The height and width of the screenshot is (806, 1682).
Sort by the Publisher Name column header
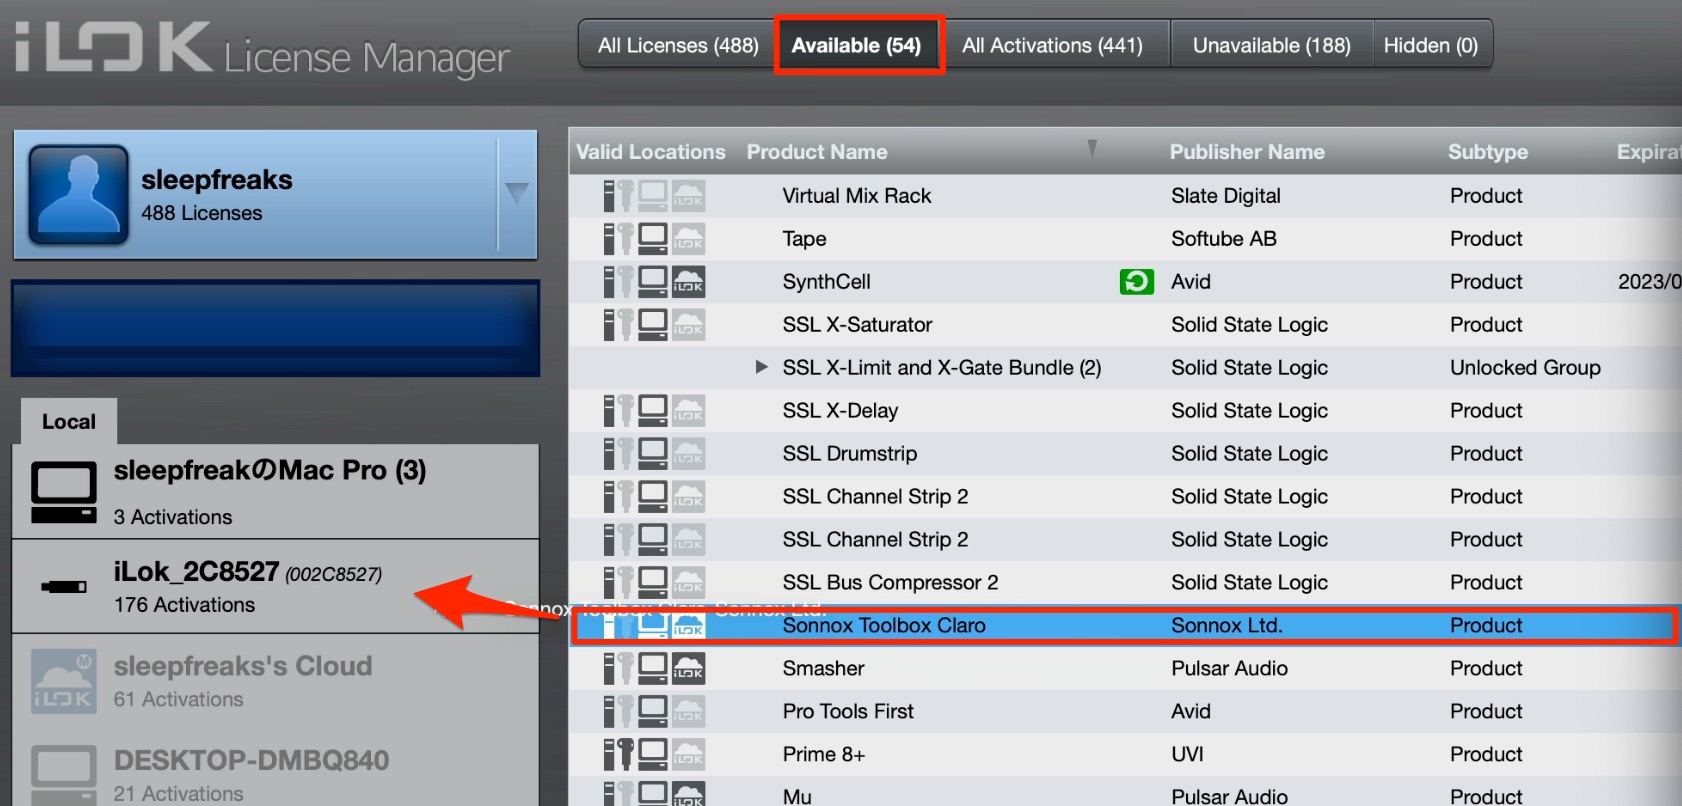click(x=1247, y=152)
